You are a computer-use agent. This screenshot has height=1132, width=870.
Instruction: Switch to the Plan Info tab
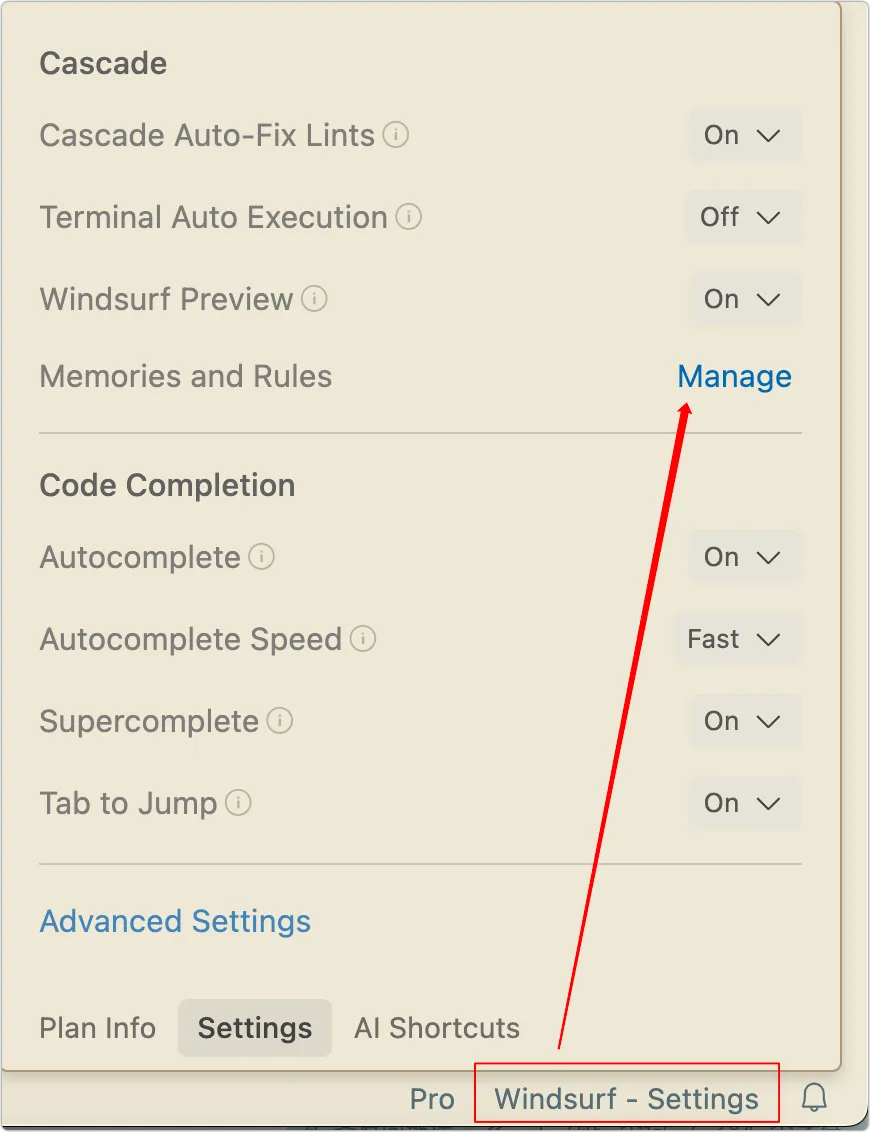(x=97, y=1028)
